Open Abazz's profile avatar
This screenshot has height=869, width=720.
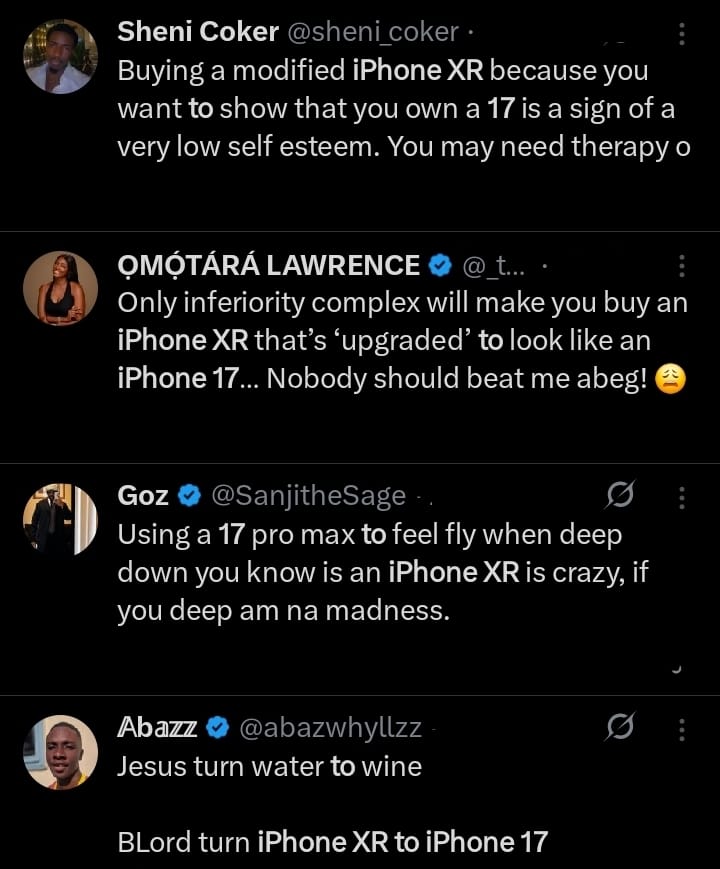(x=60, y=754)
